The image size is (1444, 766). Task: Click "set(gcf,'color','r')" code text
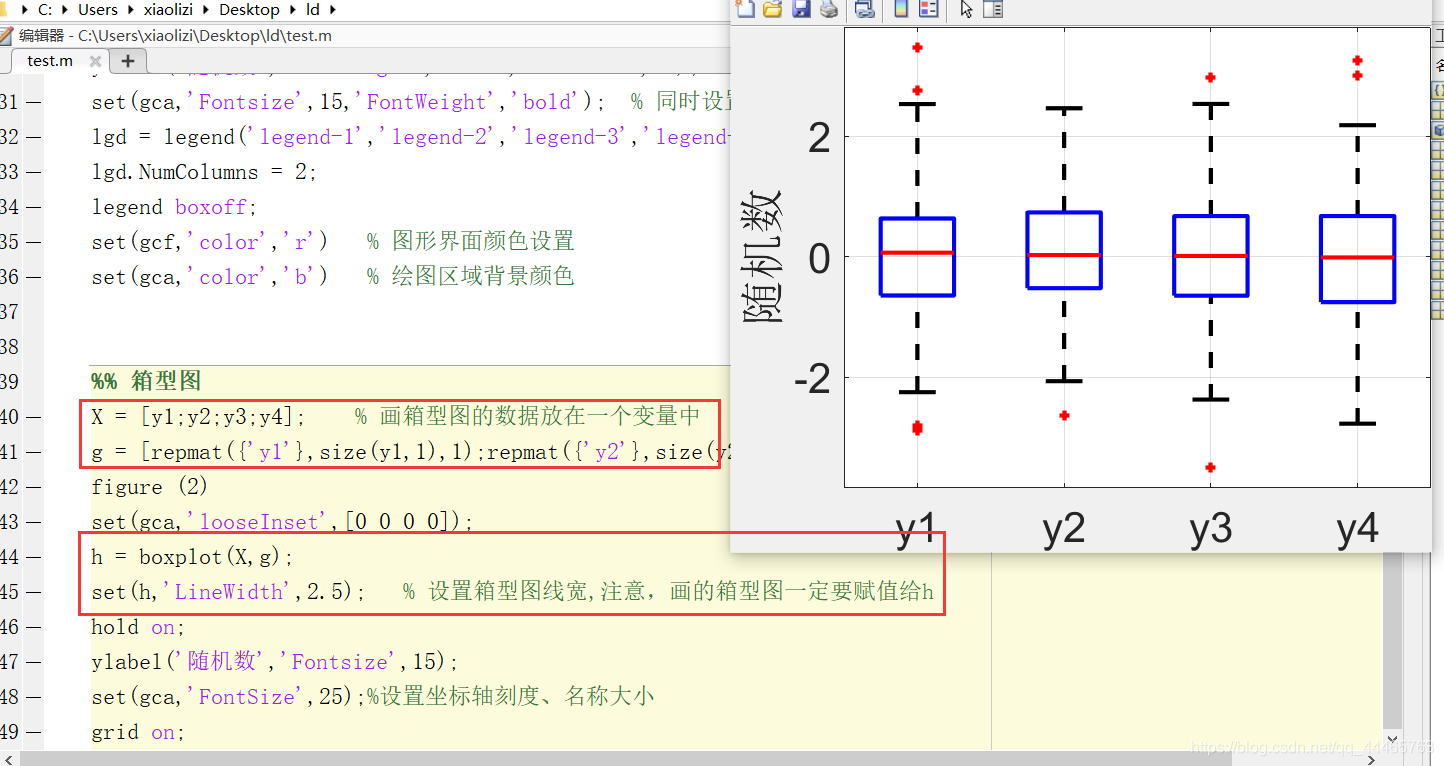(209, 242)
